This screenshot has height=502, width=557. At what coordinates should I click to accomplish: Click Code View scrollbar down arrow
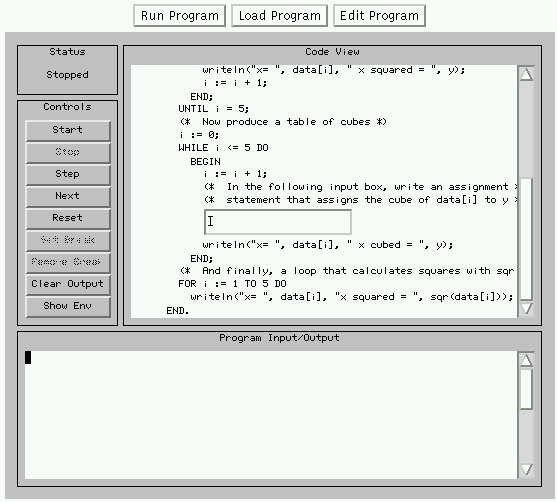(x=526, y=308)
